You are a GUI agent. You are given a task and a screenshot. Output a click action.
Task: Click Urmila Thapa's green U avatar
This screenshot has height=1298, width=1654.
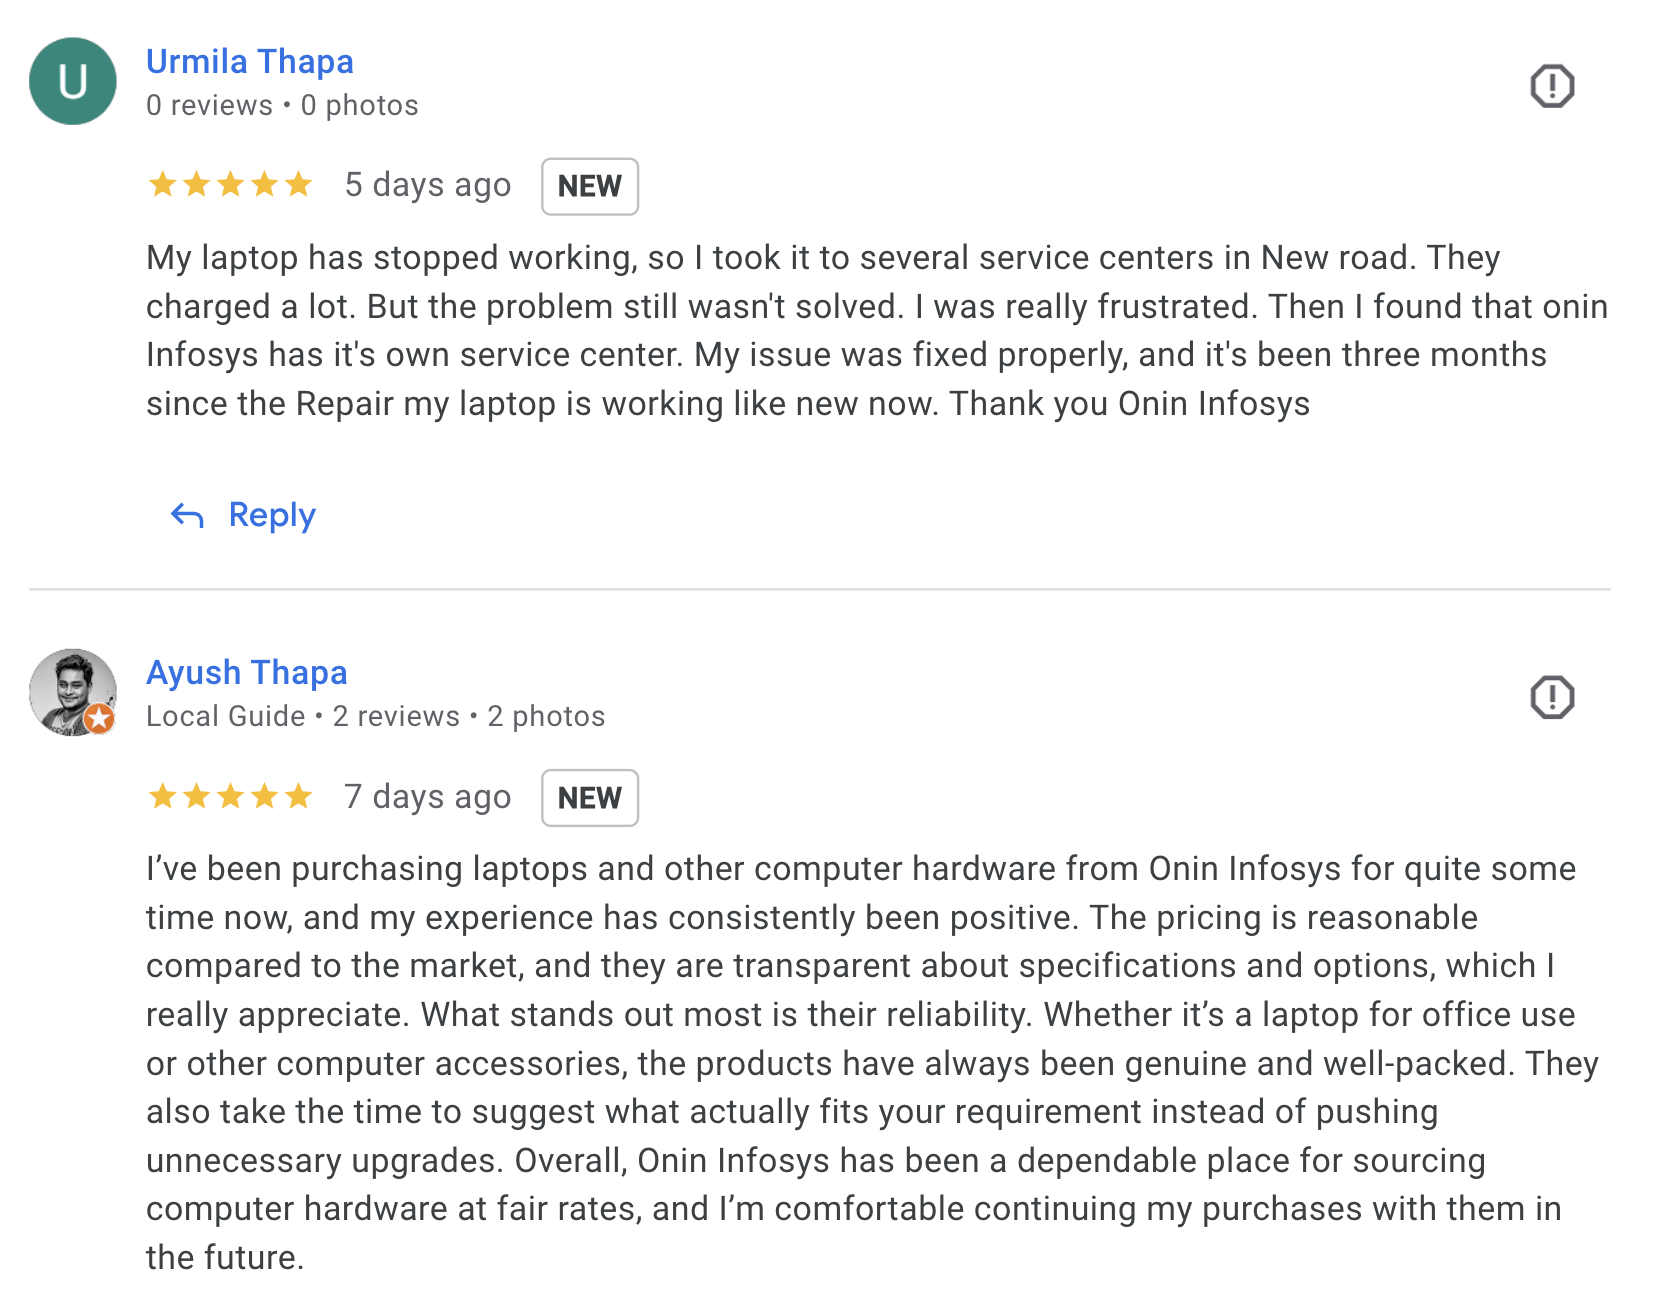click(x=73, y=81)
